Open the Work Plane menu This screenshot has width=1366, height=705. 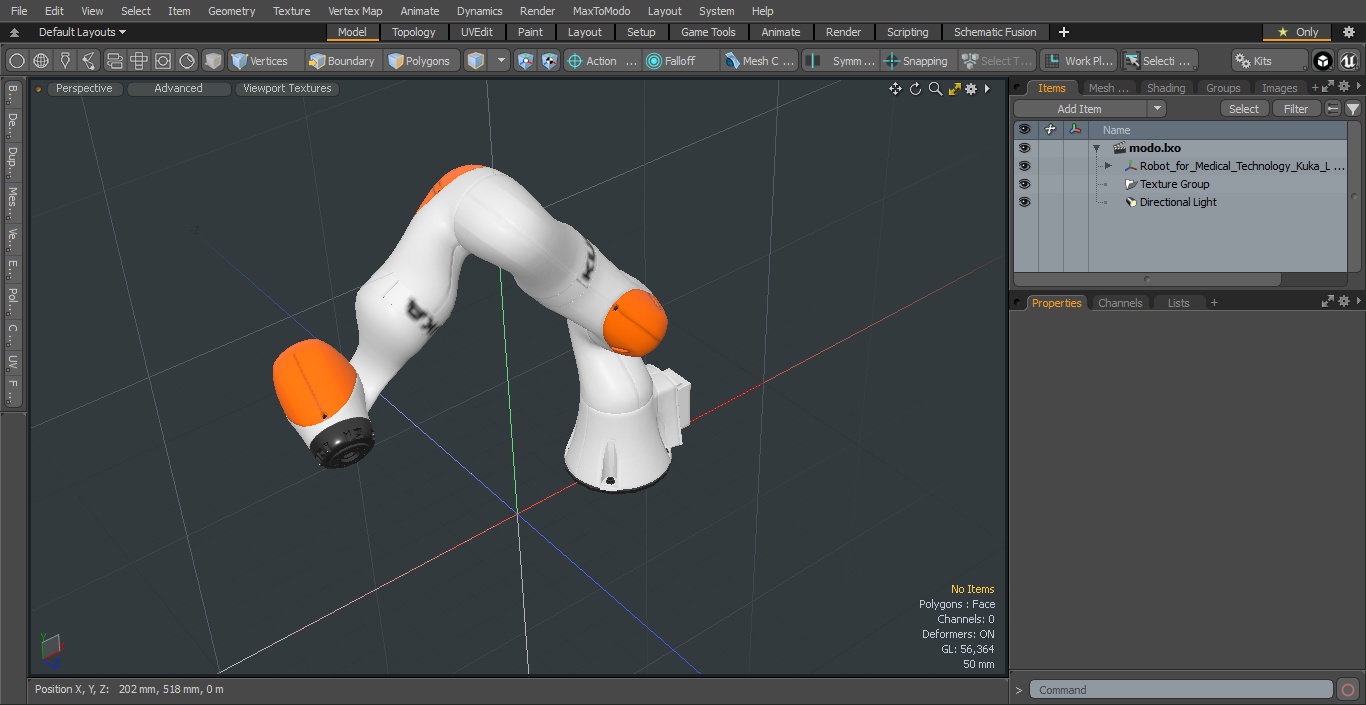(x=1079, y=61)
